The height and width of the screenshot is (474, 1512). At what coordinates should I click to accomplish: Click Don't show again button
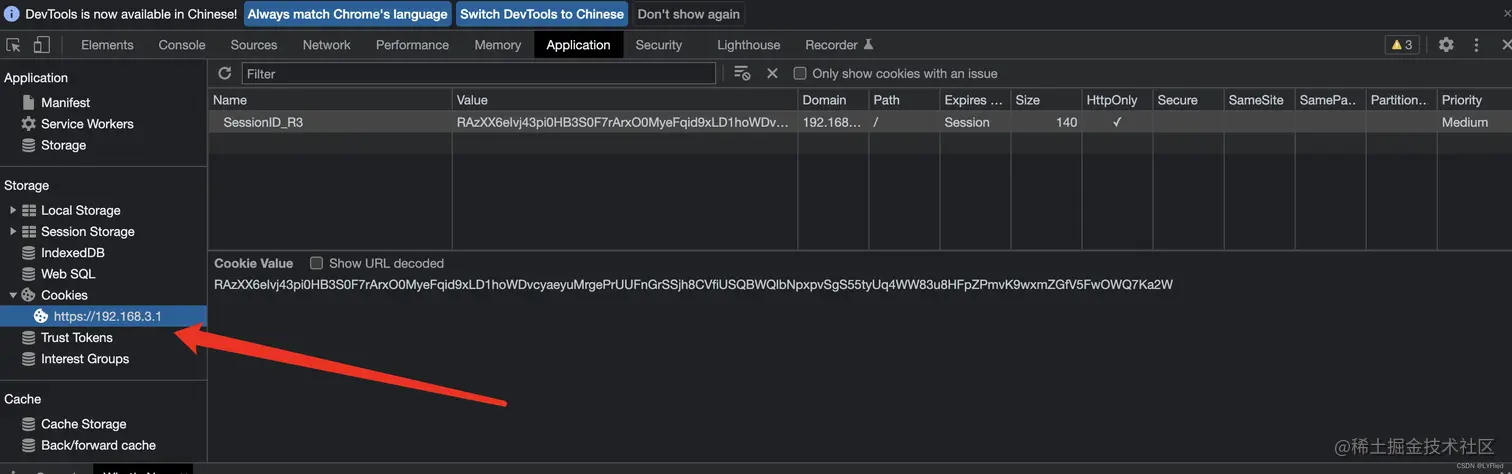pos(689,14)
